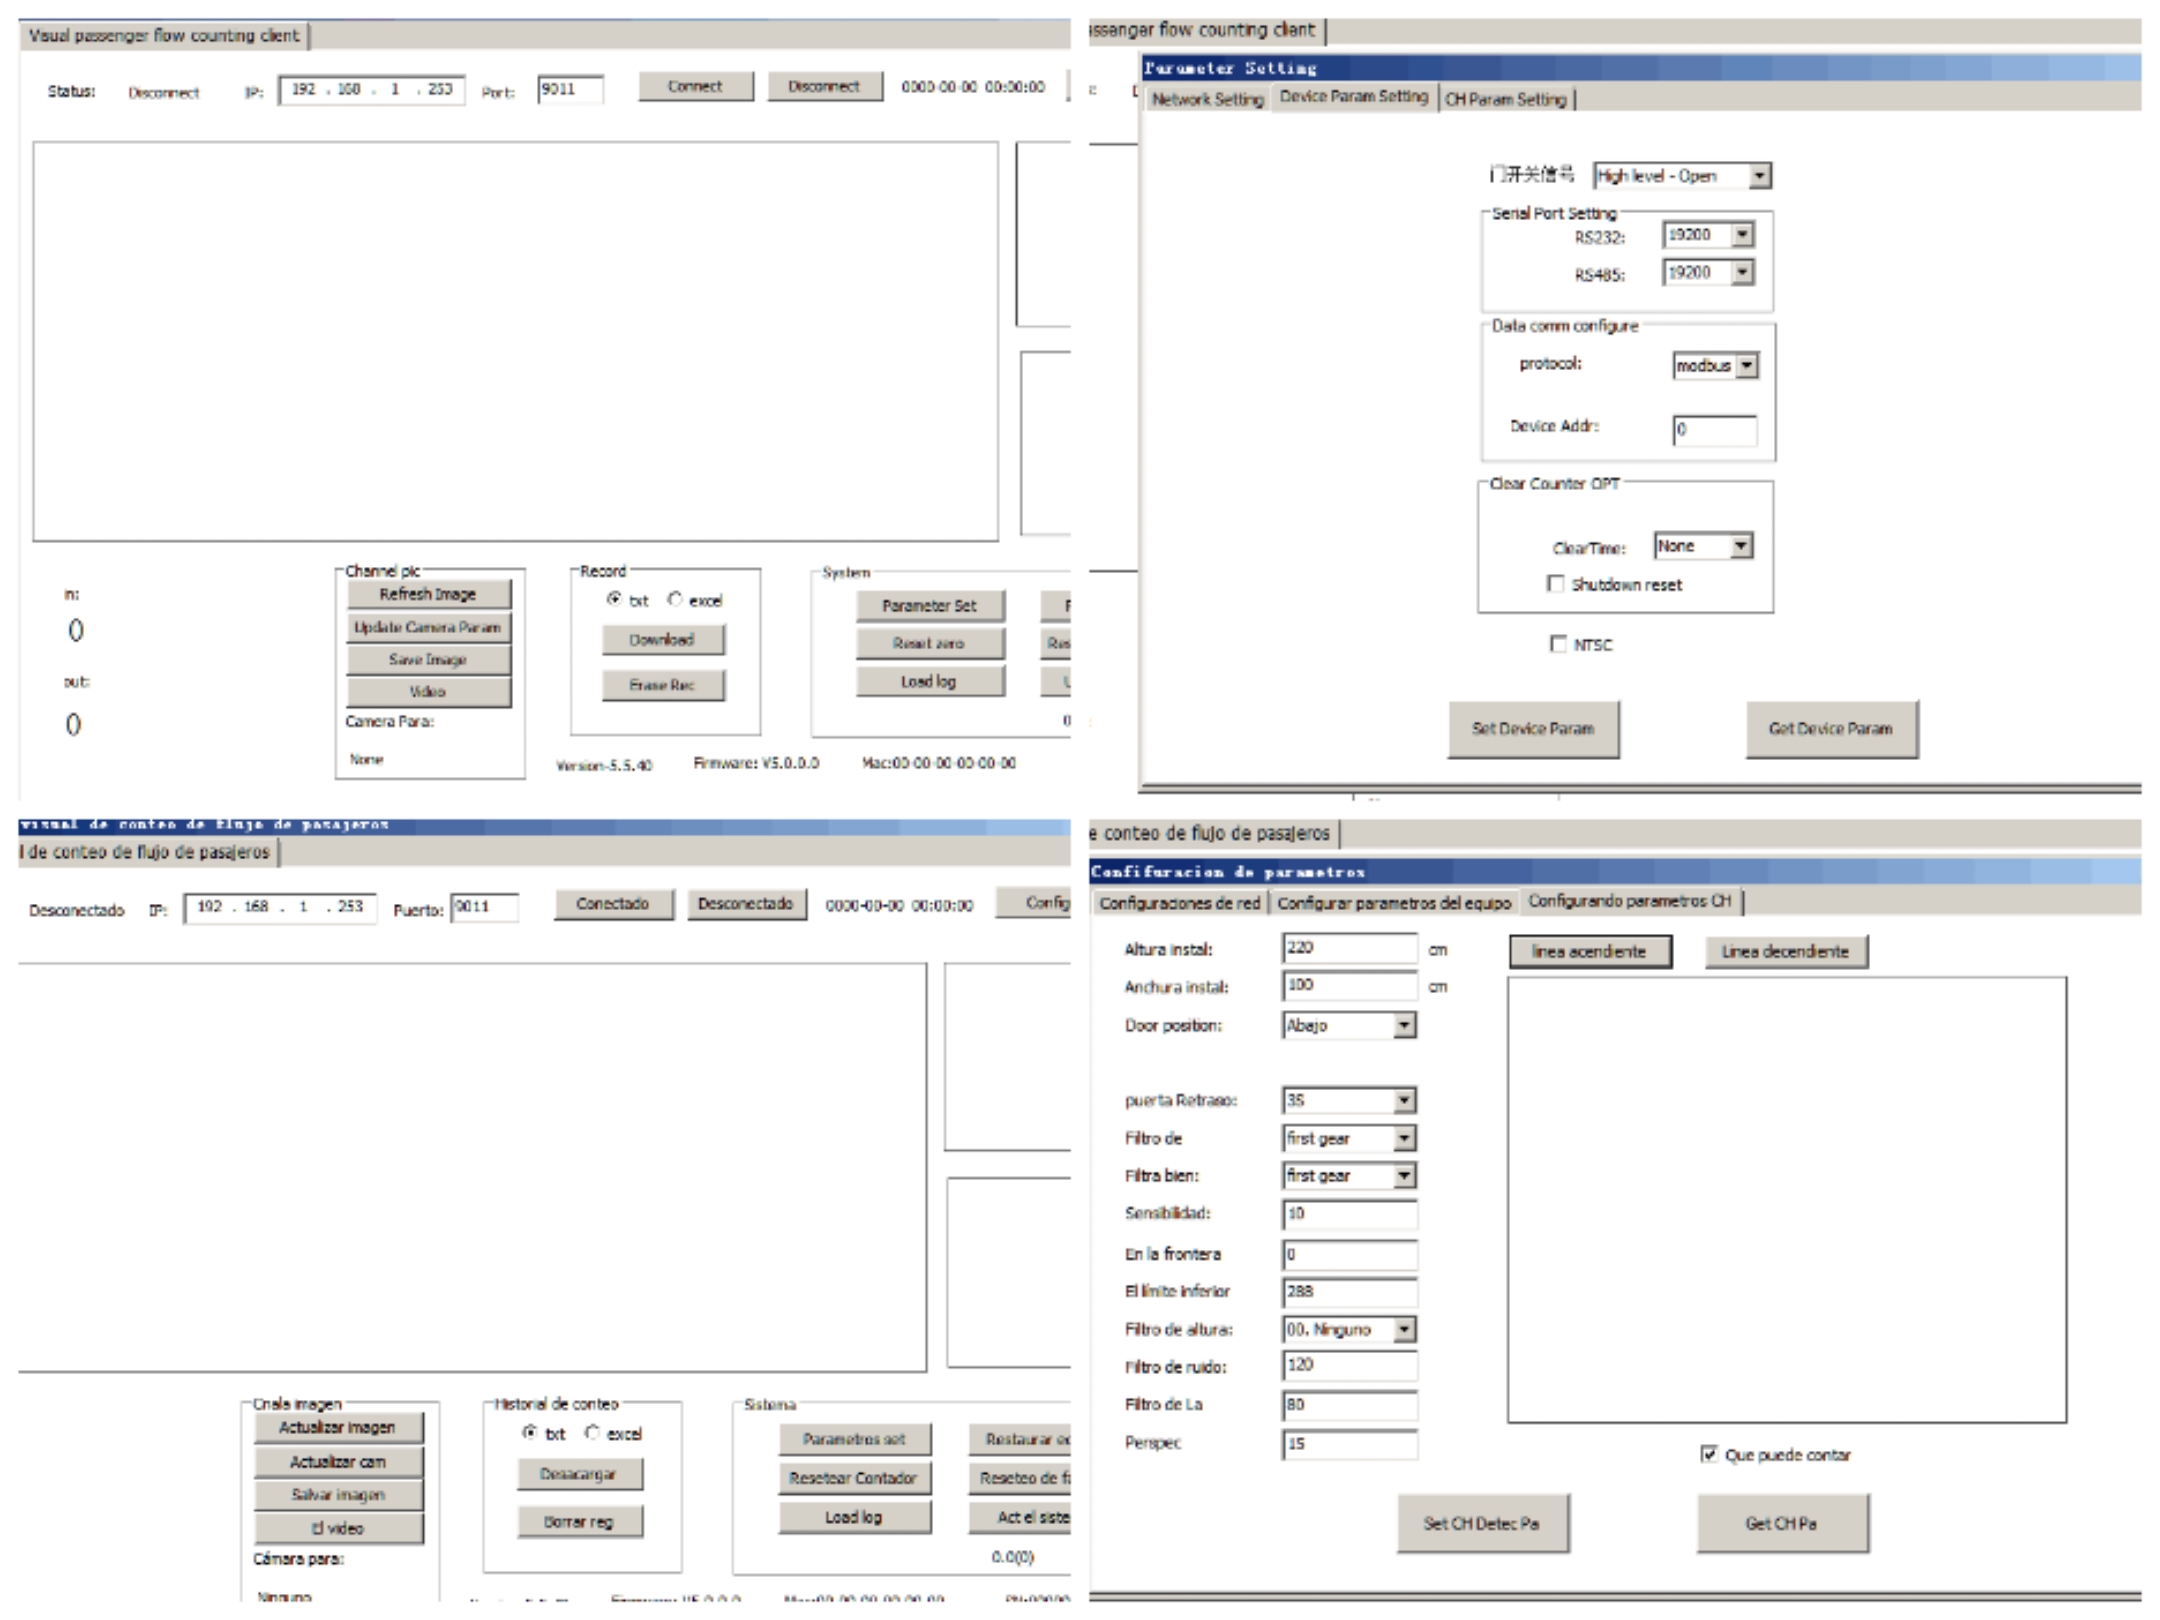The width and height of the screenshot is (2160, 1620).
Task: Switch to Device Param Setting tab
Action: coord(1354,97)
